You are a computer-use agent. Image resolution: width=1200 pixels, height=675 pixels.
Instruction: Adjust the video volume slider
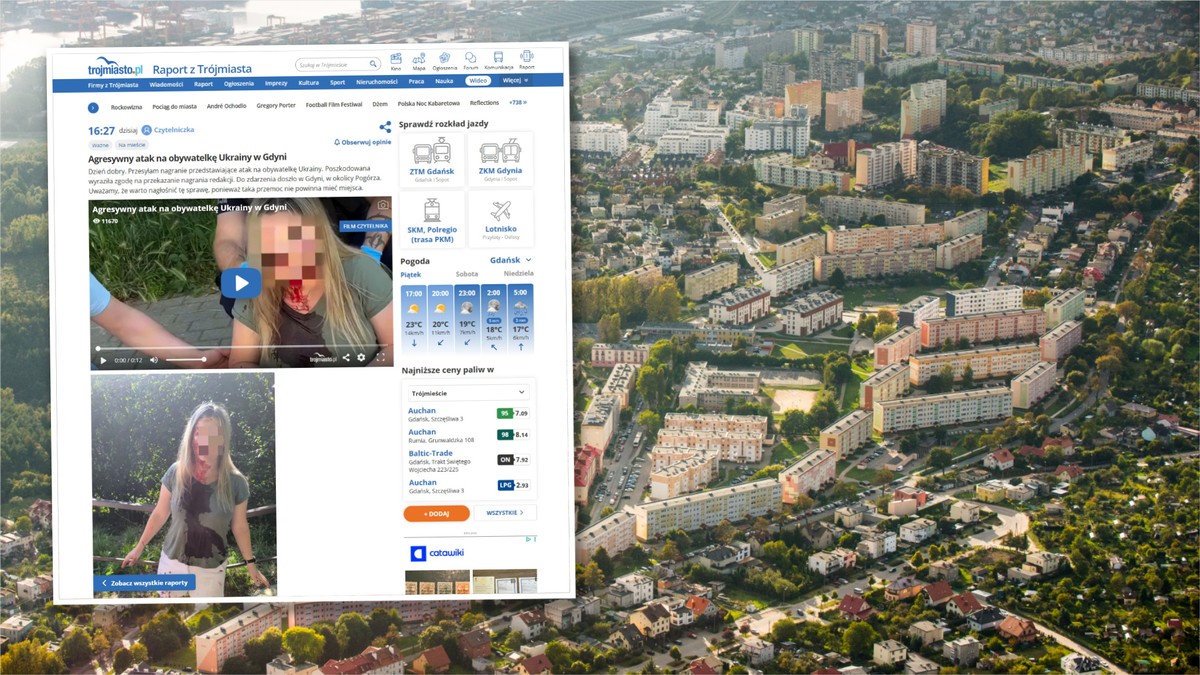point(185,359)
